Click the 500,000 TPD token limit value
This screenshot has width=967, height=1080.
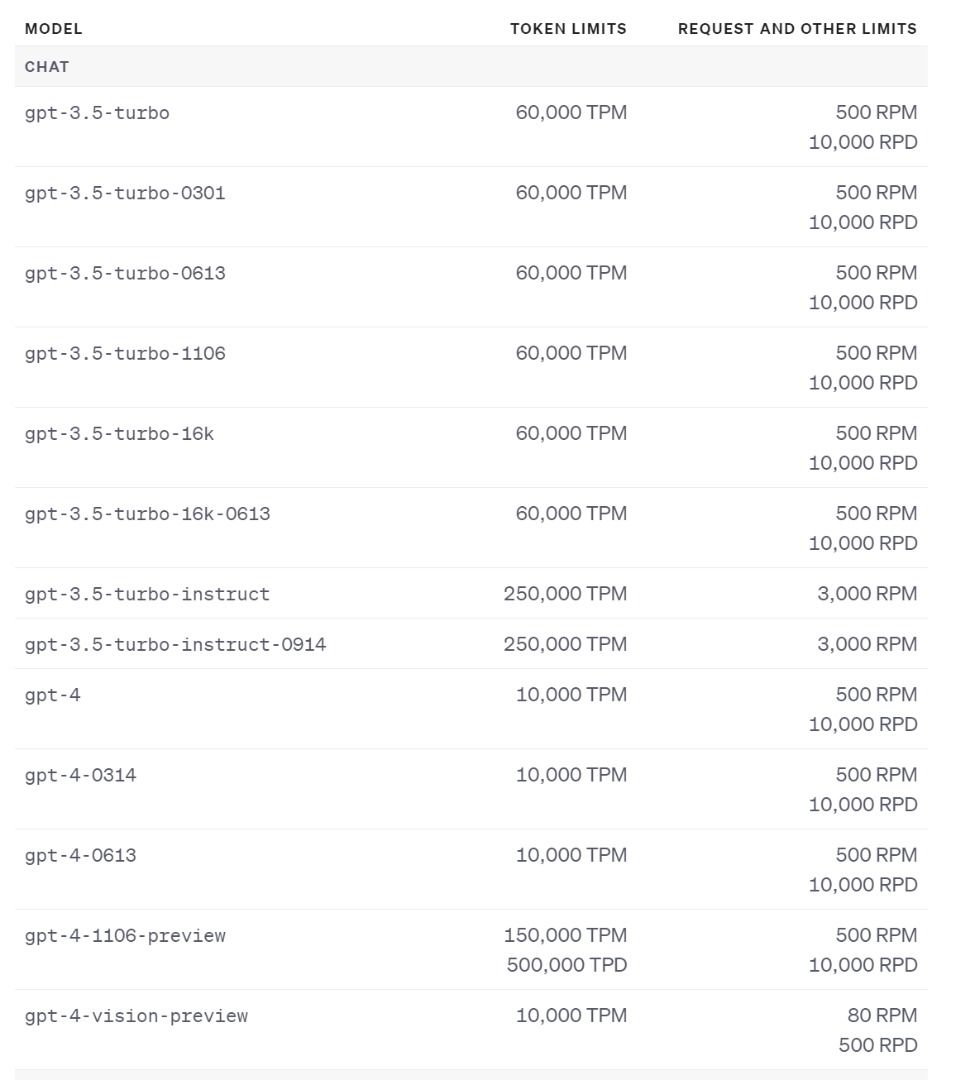pos(567,965)
